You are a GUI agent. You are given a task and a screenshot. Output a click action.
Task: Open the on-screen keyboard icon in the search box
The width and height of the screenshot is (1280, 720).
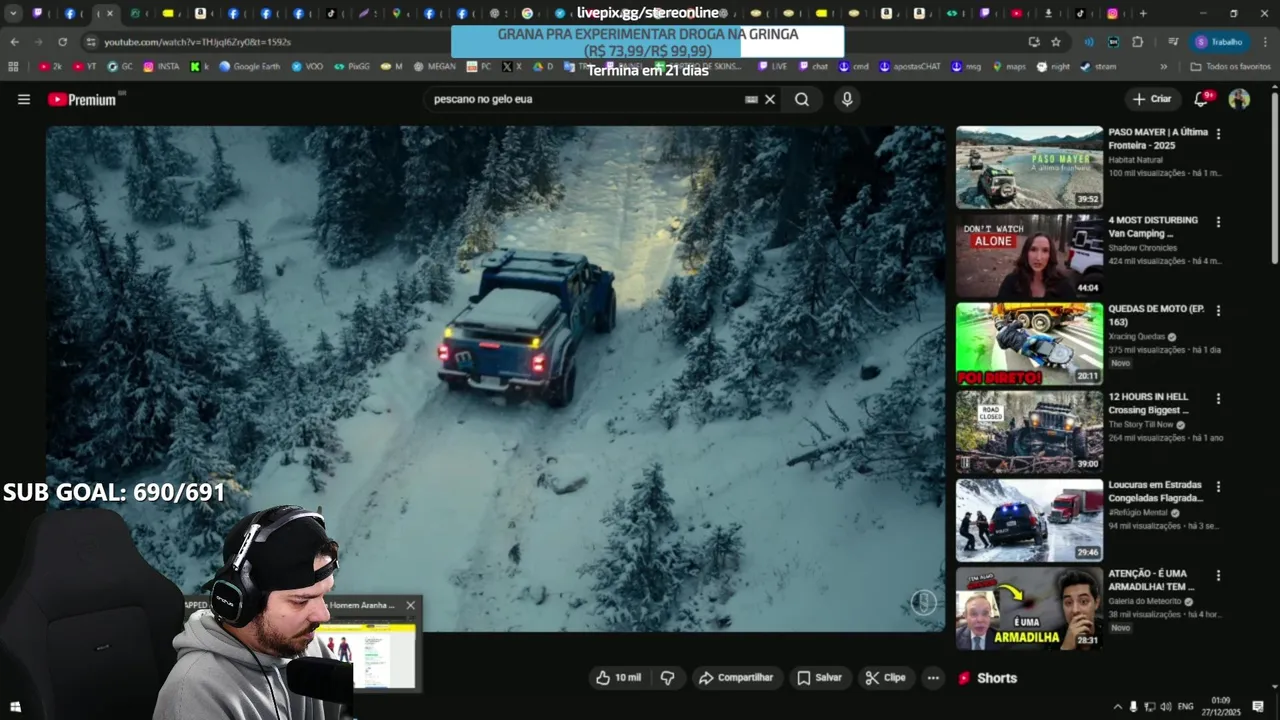coord(751,99)
